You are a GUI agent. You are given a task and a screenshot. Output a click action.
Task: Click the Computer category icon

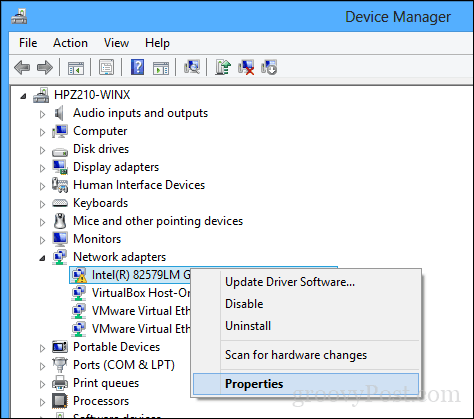(x=60, y=131)
